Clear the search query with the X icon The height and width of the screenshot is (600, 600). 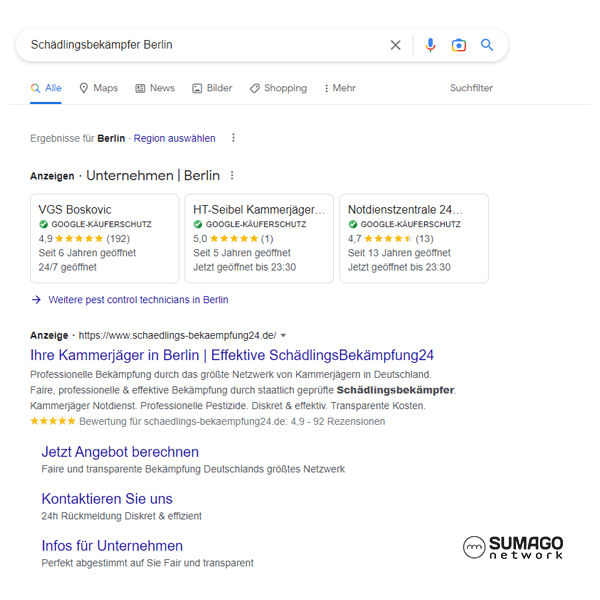pos(395,45)
